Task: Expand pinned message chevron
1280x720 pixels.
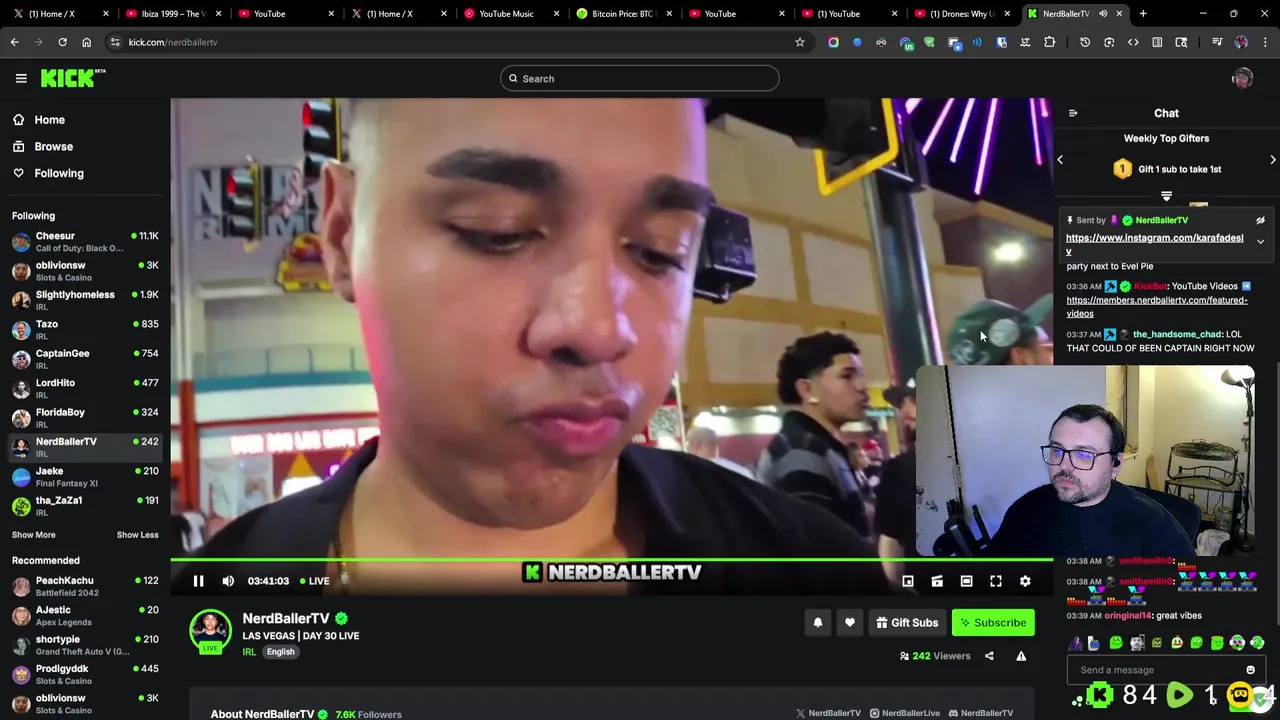Action: point(1260,242)
